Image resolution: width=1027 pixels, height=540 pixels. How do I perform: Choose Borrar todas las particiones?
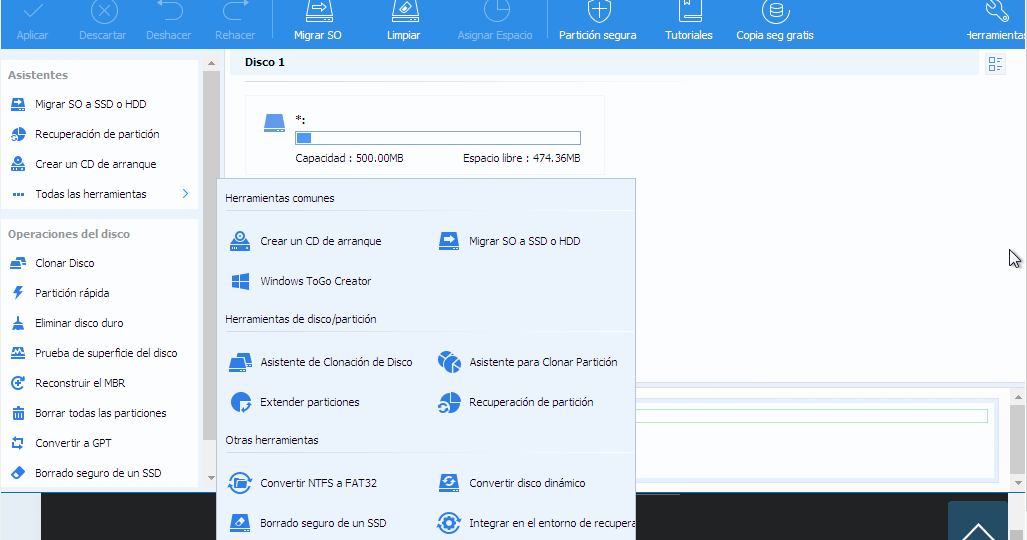click(x=99, y=414)
